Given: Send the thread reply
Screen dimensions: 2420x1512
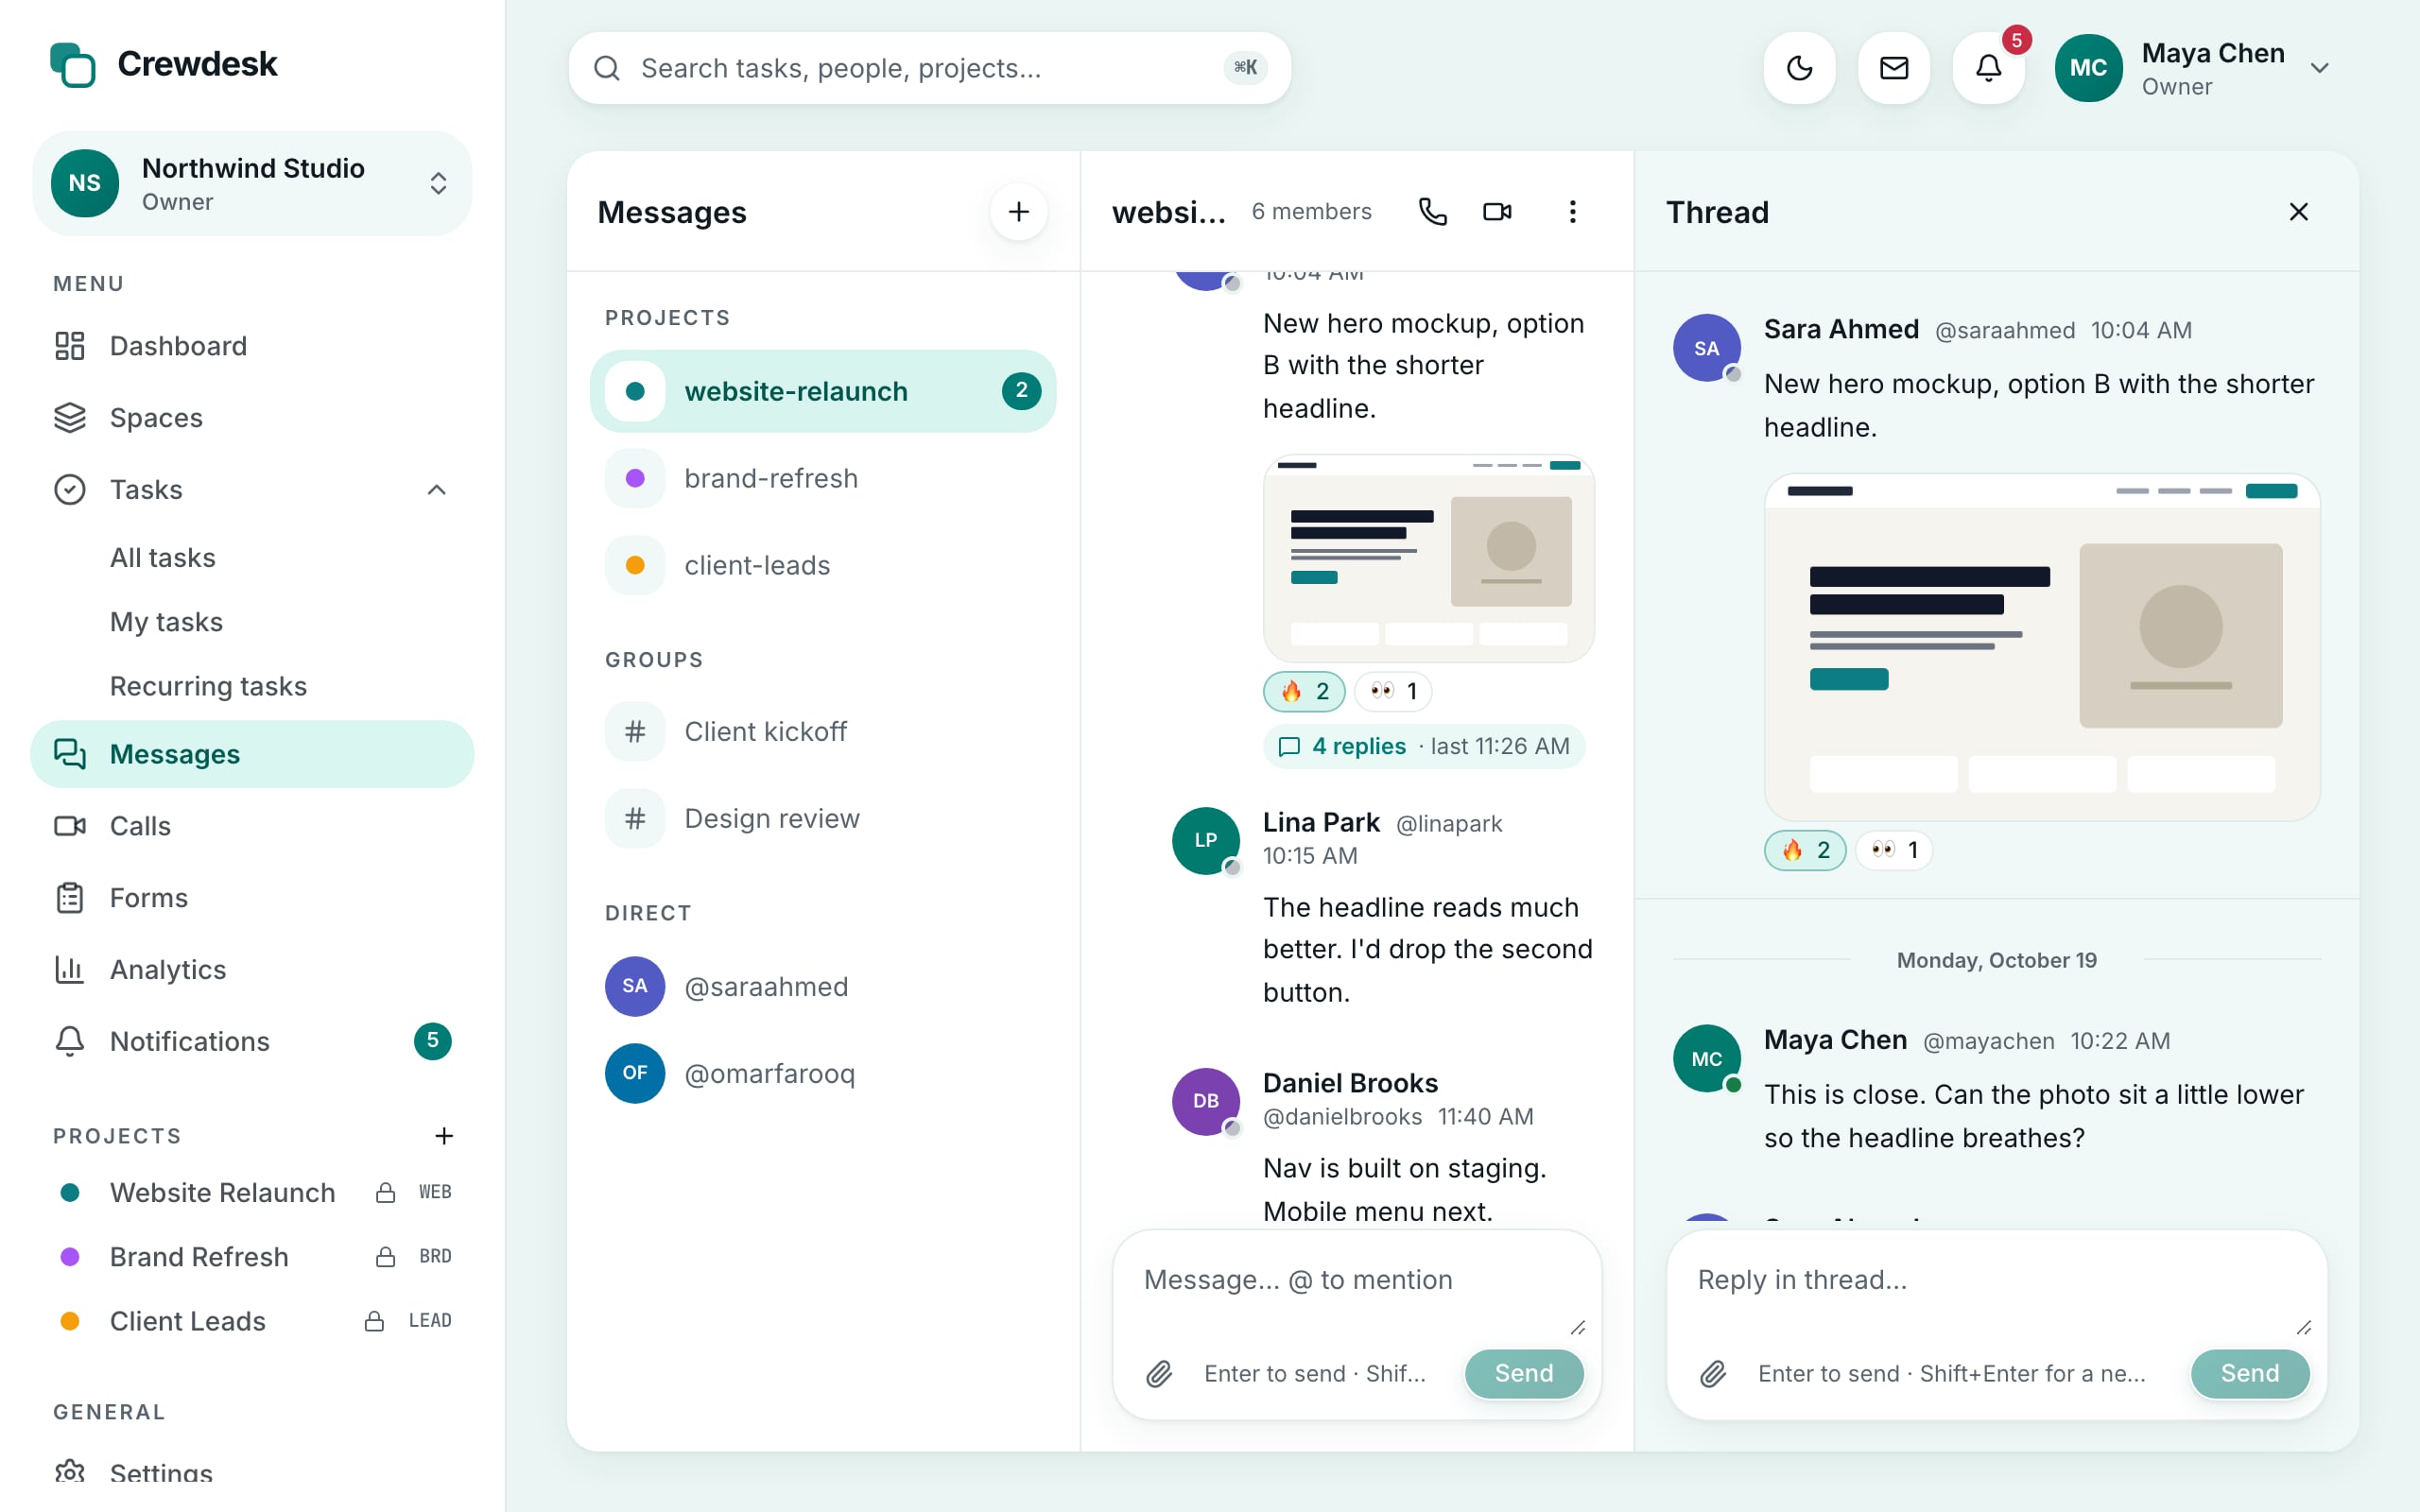Looking at the screenshot, I should pos(2250,1373).
